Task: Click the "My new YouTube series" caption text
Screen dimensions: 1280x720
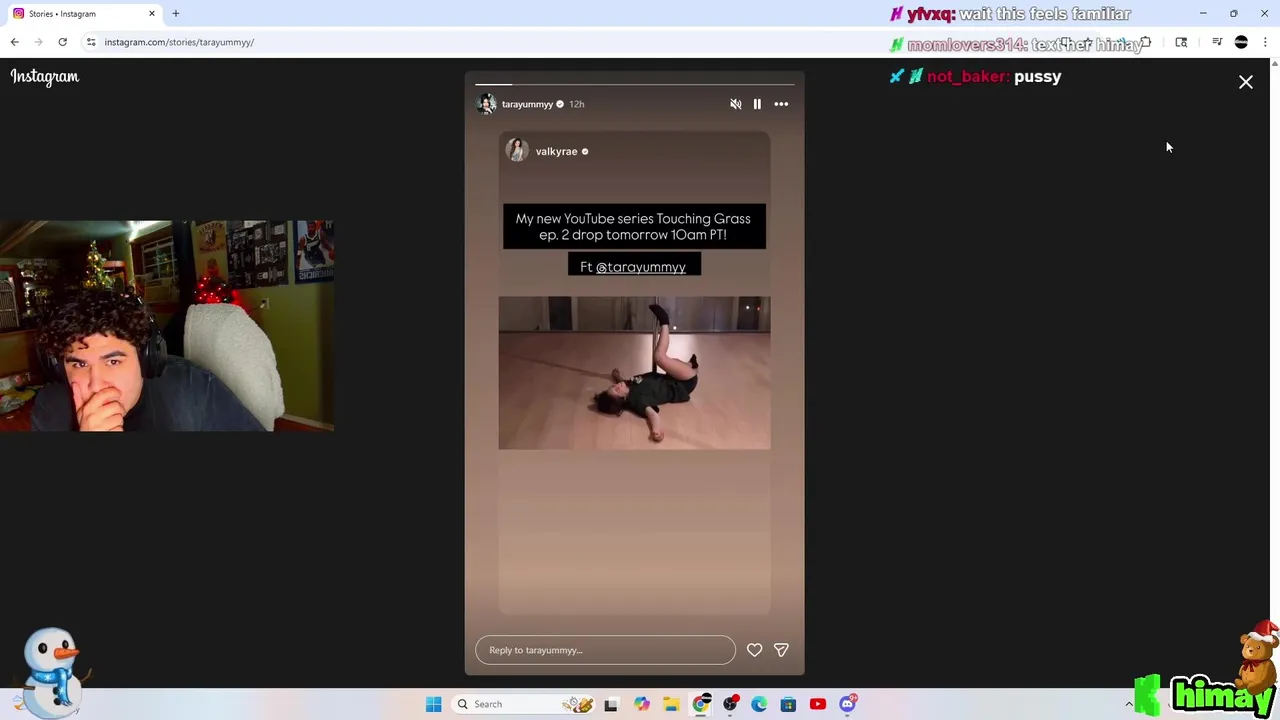Action: 634,226
